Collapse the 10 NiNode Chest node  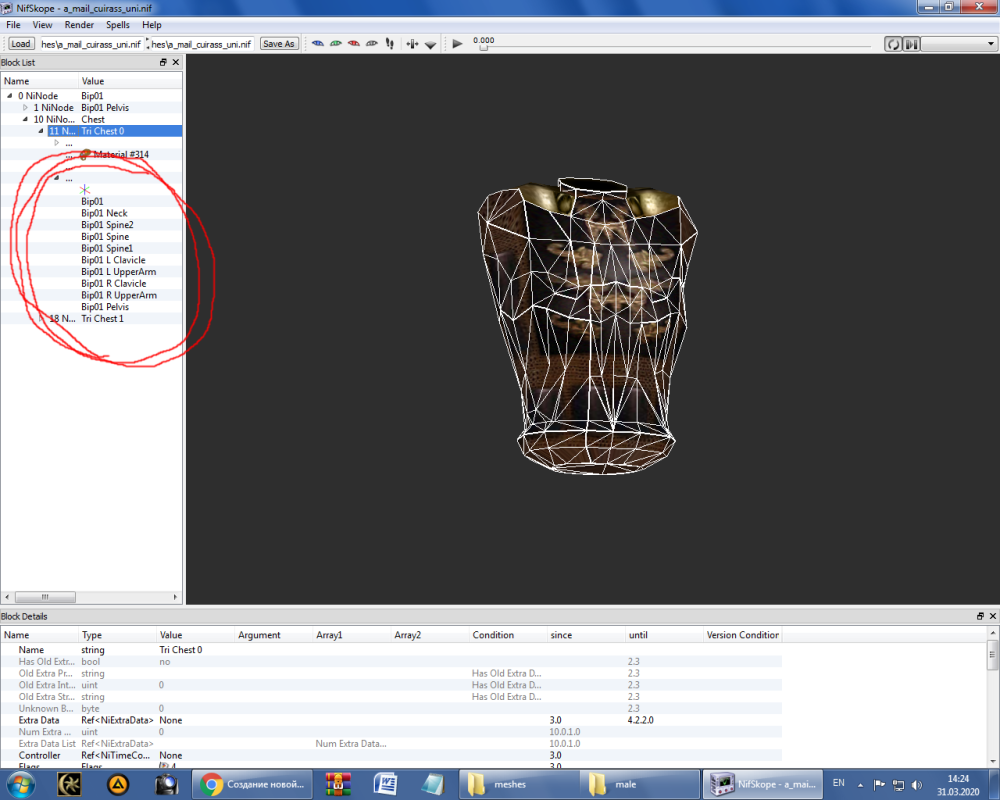(26, 119)
